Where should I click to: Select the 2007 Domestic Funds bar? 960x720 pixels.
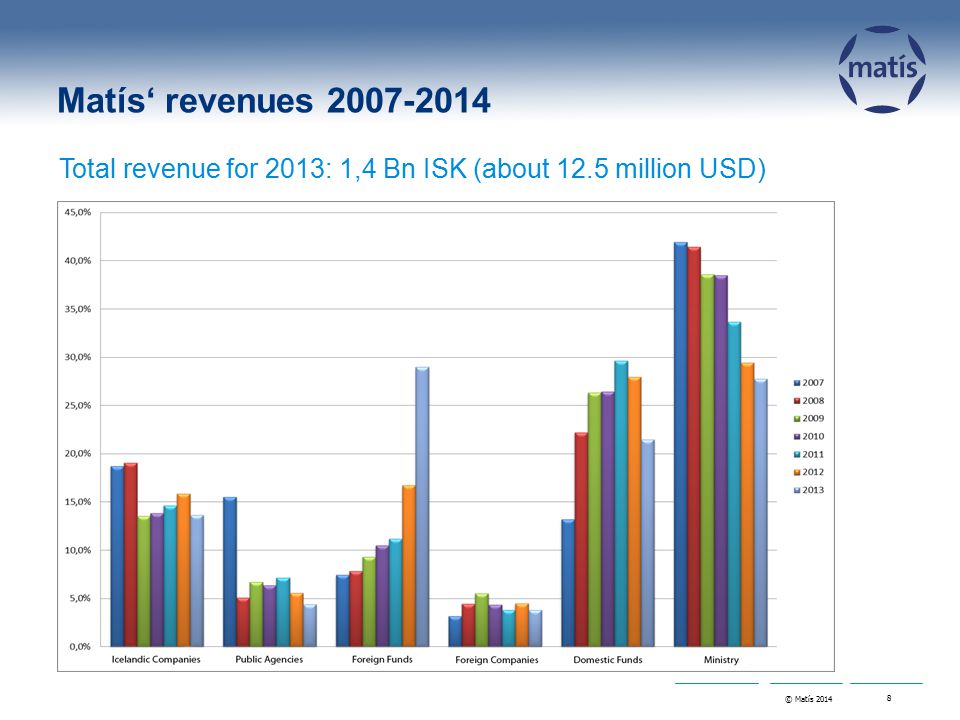(x=568, y=583)
